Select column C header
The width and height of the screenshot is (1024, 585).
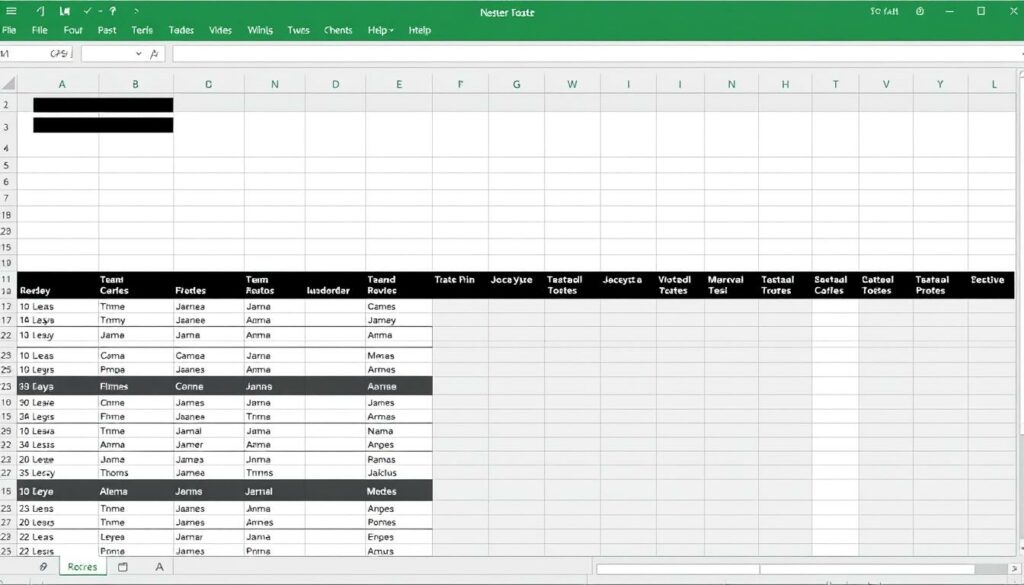(208, 84)
